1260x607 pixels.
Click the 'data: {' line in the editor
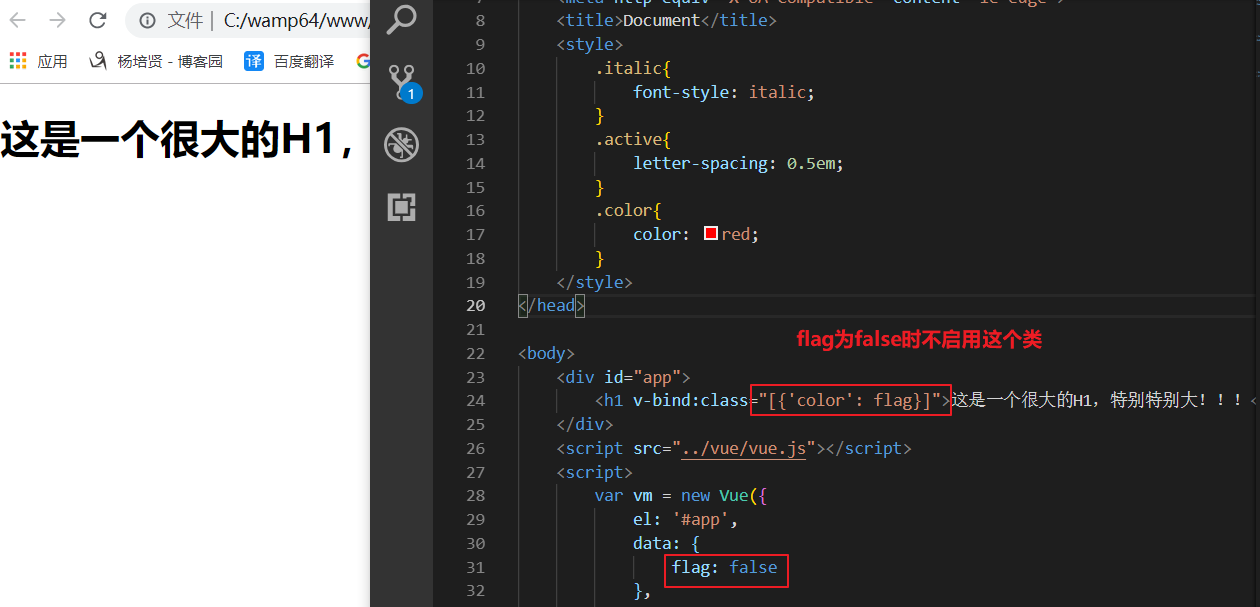coord(666,543)
